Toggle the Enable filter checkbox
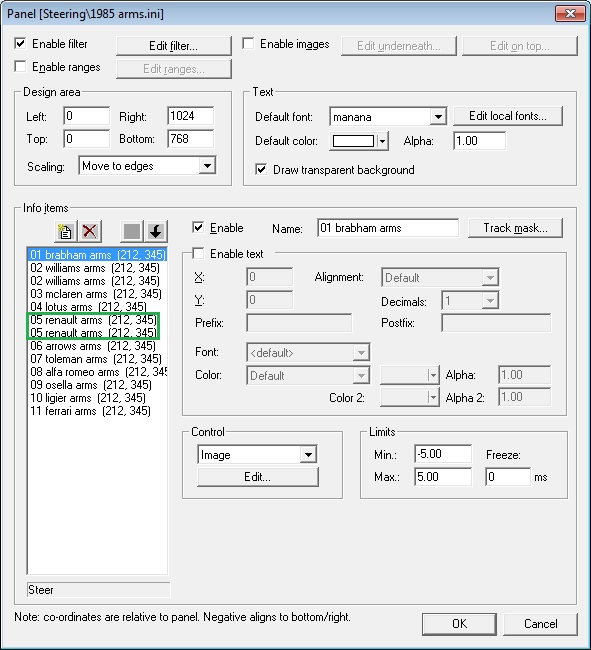This screenshot has height=650, width=591. pyautogui.click(x=20, y=44)
